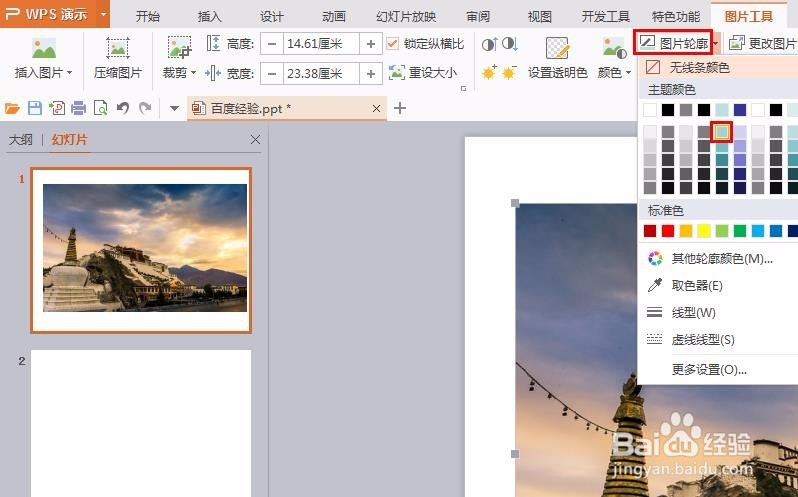
Task: Increase brightness with sun plus icon
Action: [489, 73]
